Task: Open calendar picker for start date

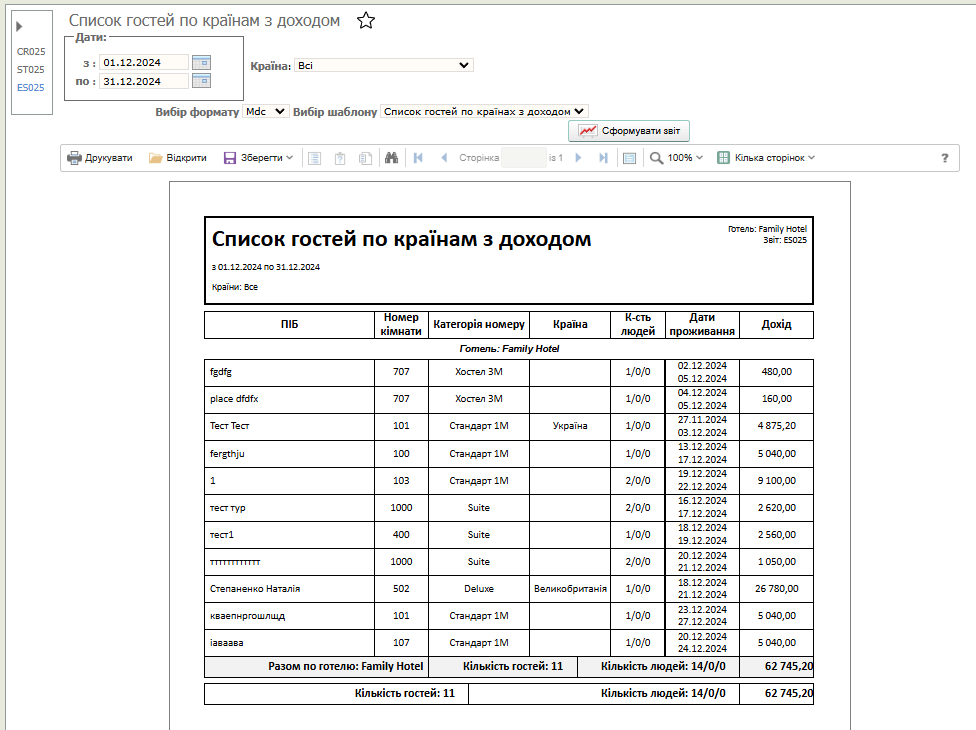Action: pyautogui.click(x=201, y=62)
